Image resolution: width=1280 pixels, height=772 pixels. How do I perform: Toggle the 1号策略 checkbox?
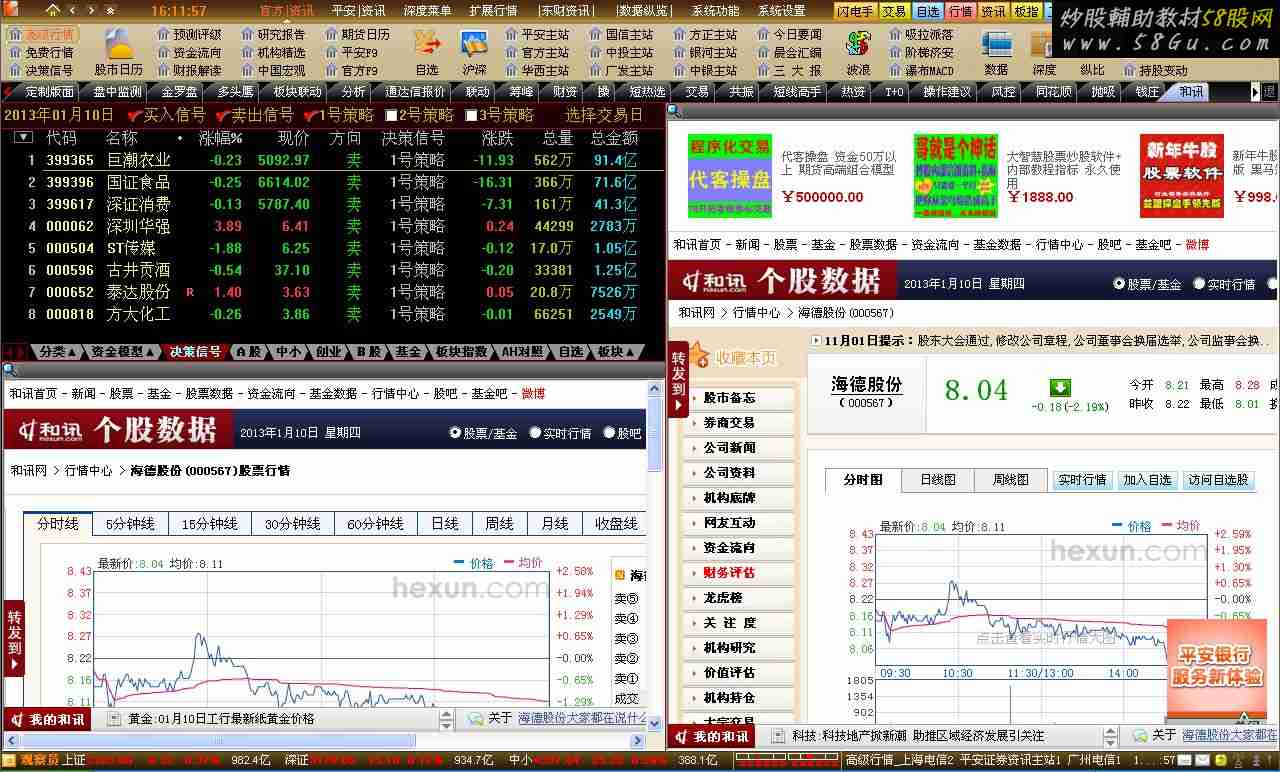point(310,115)
